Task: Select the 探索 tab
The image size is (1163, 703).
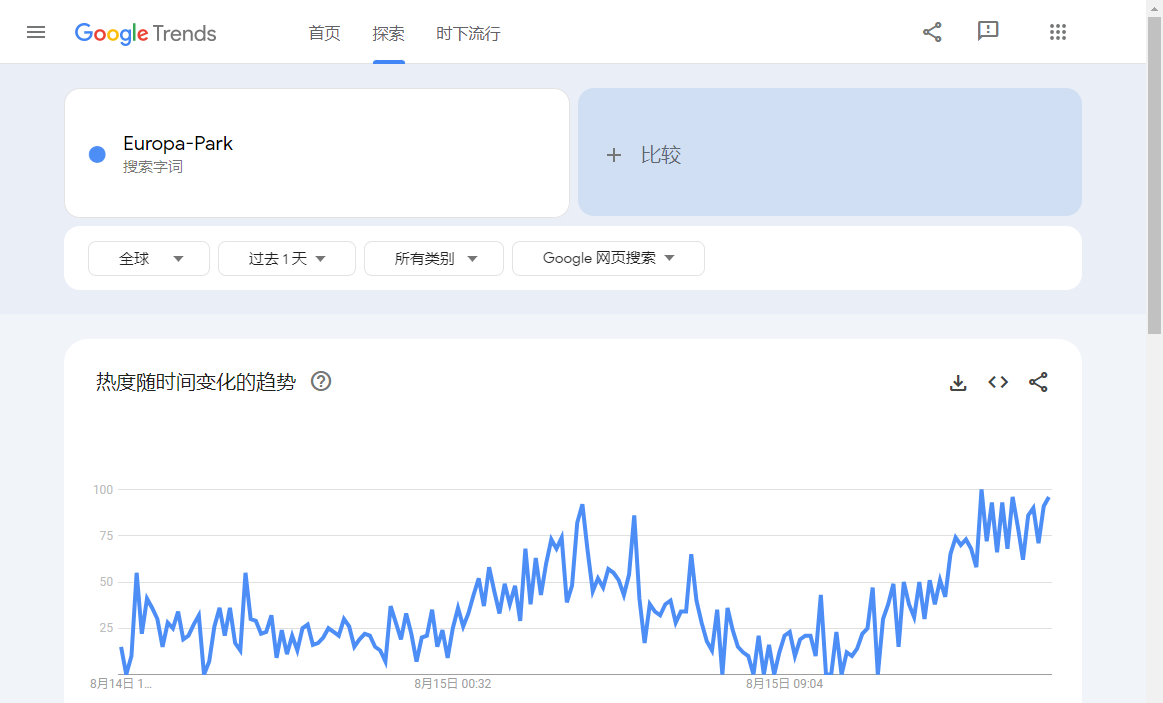Action: click(389, 33)
